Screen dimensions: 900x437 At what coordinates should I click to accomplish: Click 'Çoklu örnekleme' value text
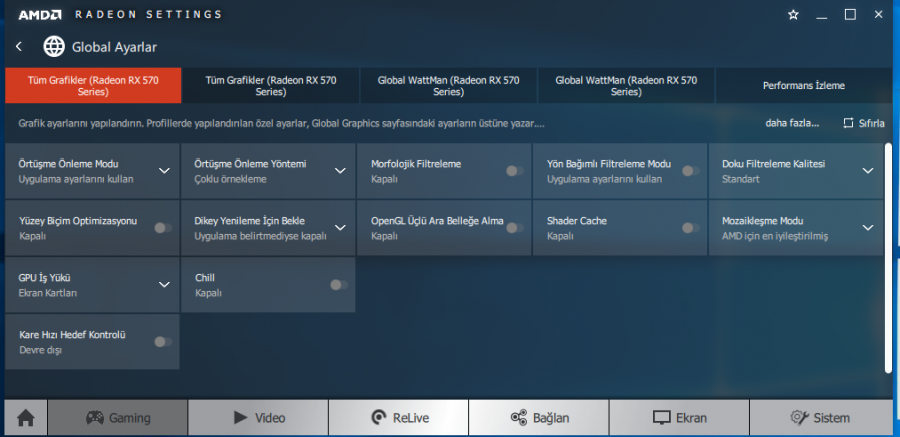(x=230, y=179)
